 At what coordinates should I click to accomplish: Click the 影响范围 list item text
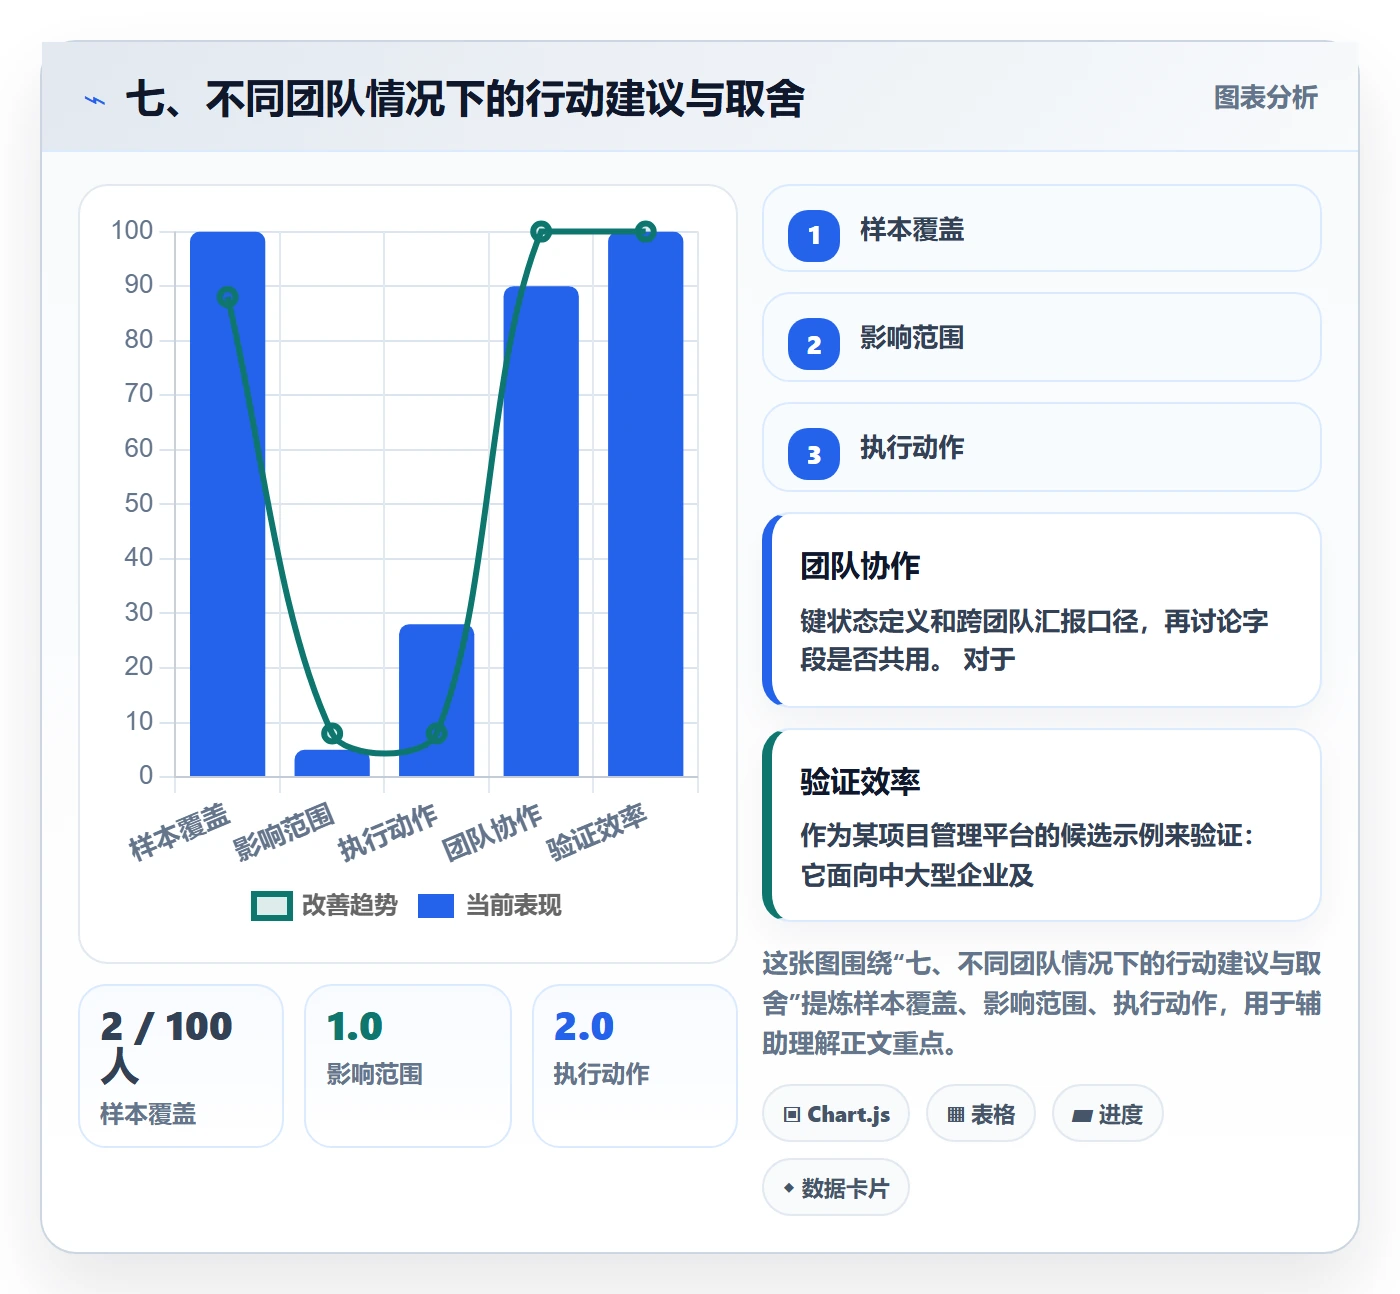(912, 338)
